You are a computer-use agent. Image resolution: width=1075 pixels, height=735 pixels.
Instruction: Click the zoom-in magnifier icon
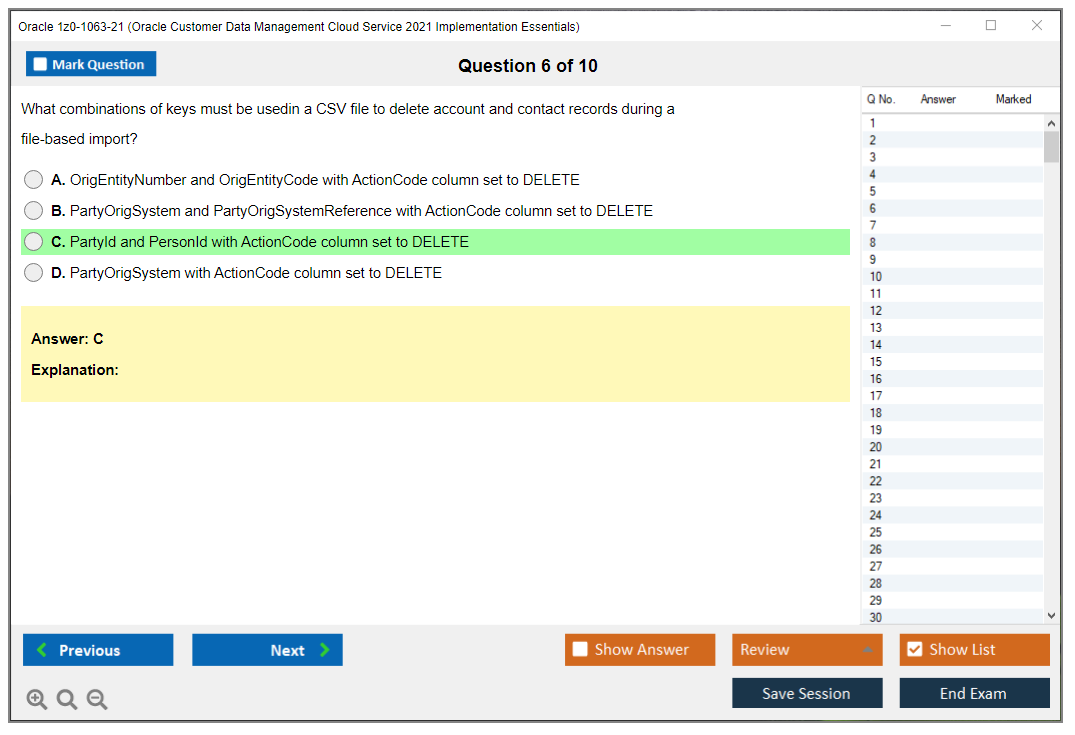click(37, 699)
